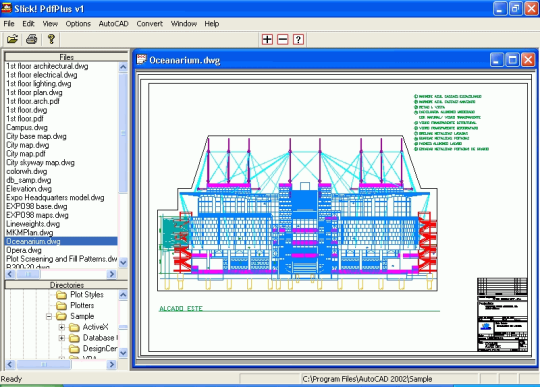Click the Database folder icon
540x387 pixels.
[74, 338]
